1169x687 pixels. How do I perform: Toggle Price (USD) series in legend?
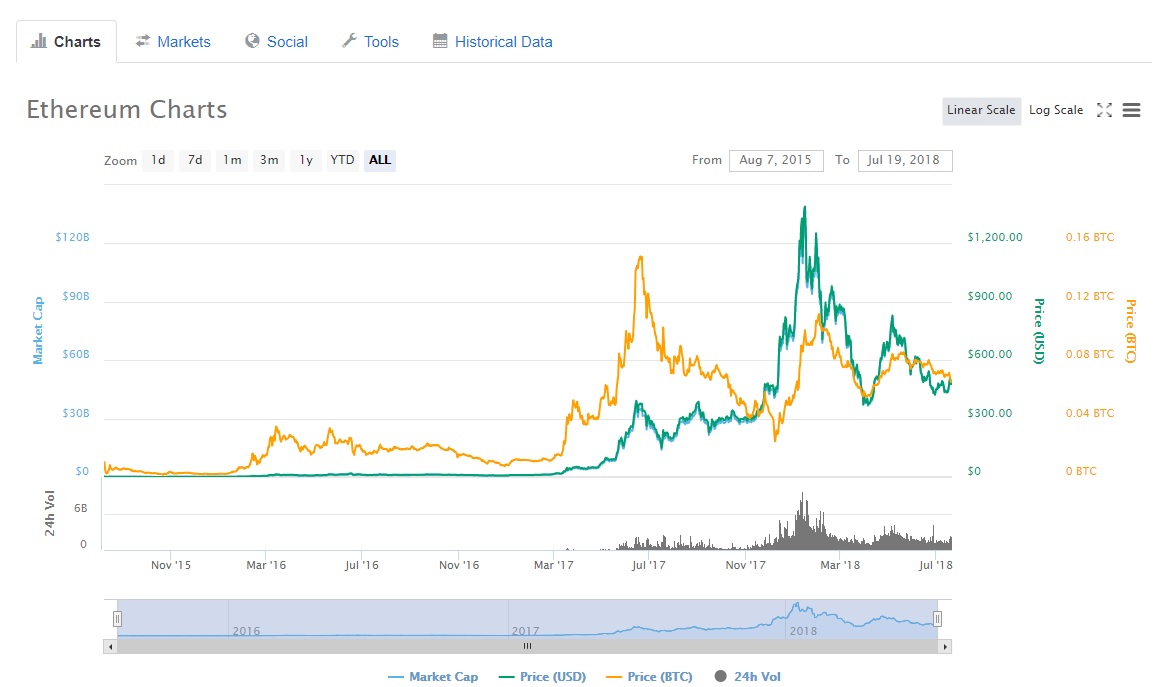542,677
